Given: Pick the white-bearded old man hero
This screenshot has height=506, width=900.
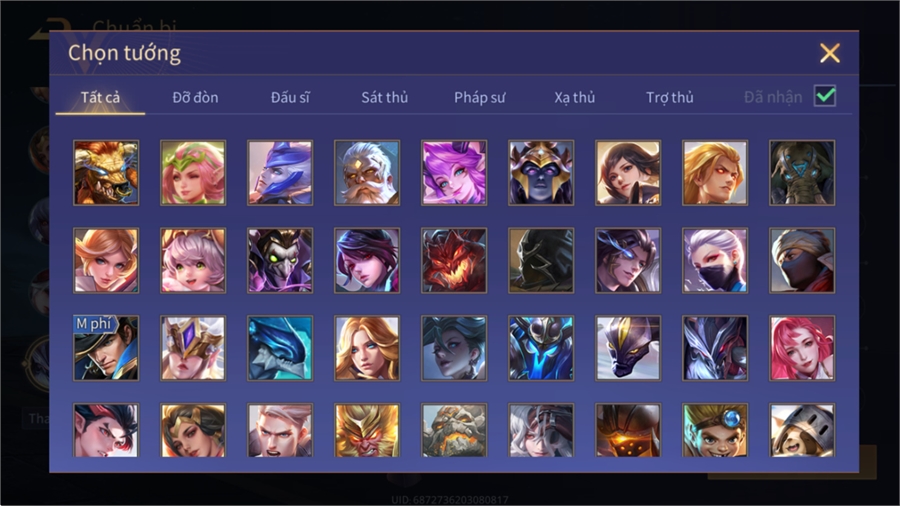Looking at the screenshot, I should [x=367, y=173].
